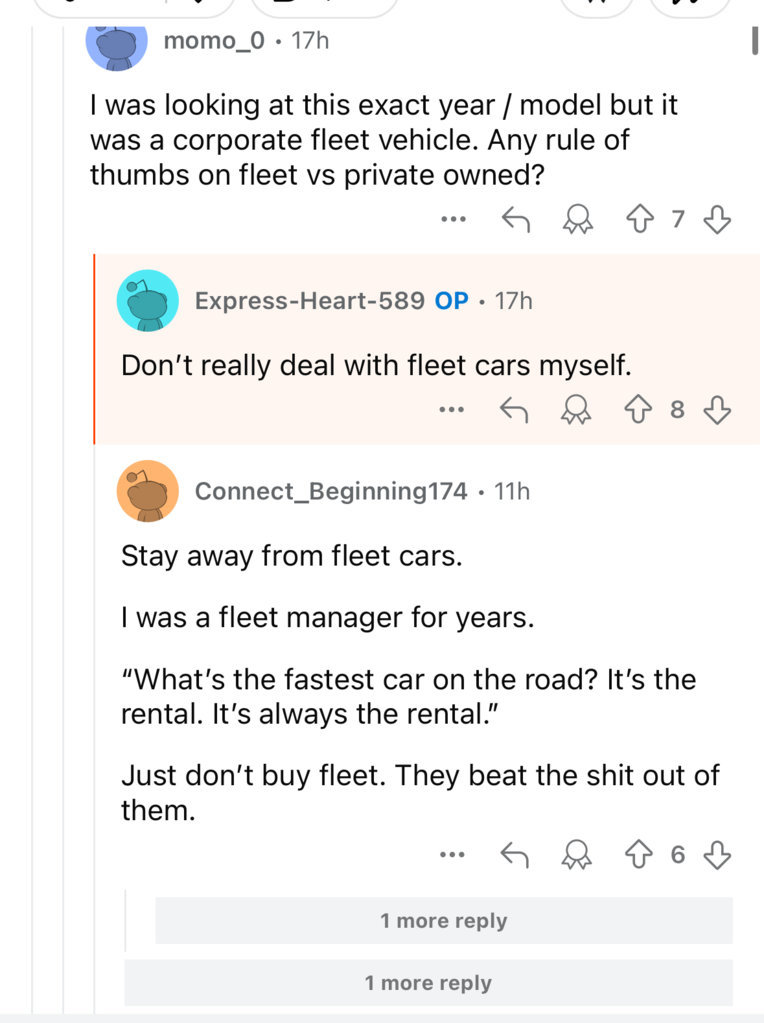Screen dimensions: 764x1023
Task: Upvote momo_0's fleet vehicle comment
Action: tap(639, 219)
